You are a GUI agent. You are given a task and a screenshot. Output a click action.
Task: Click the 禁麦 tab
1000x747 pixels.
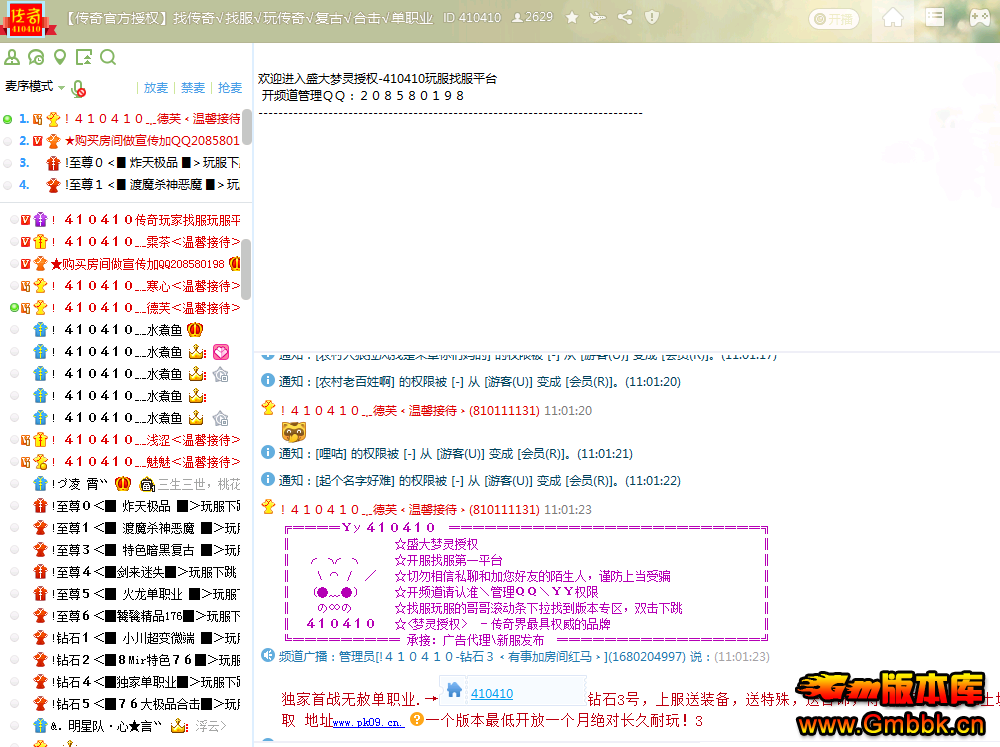(192, 88)
